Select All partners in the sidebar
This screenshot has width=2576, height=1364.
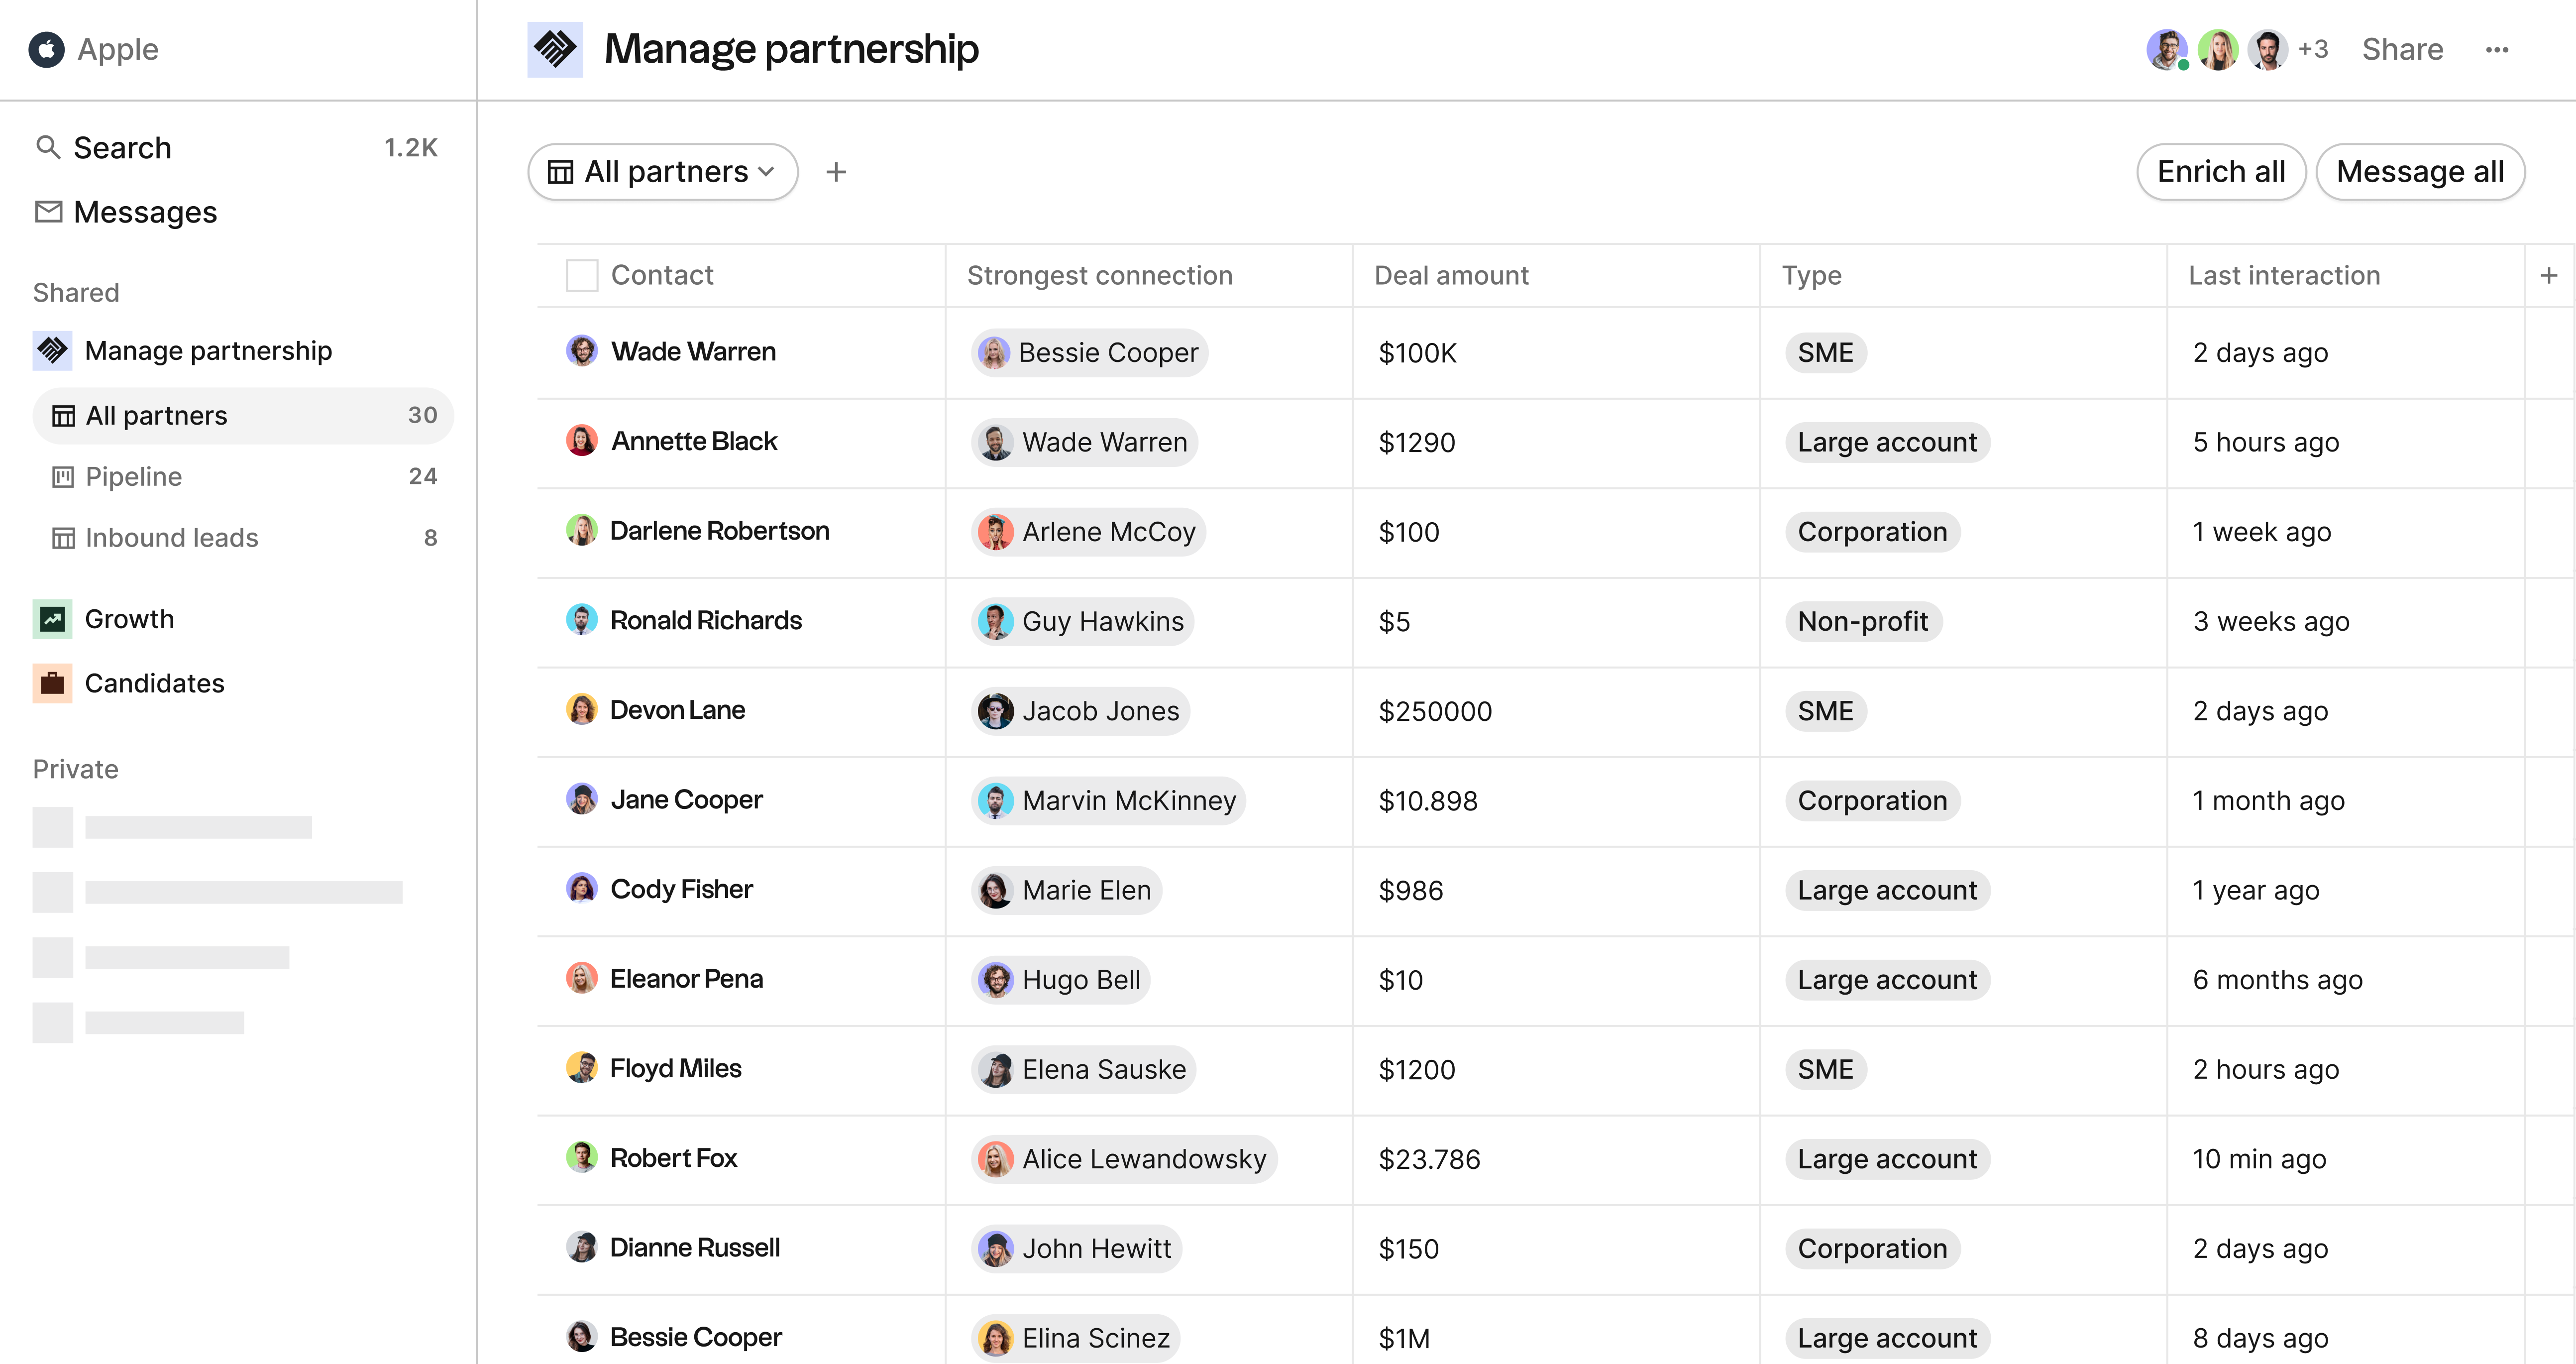156,415
